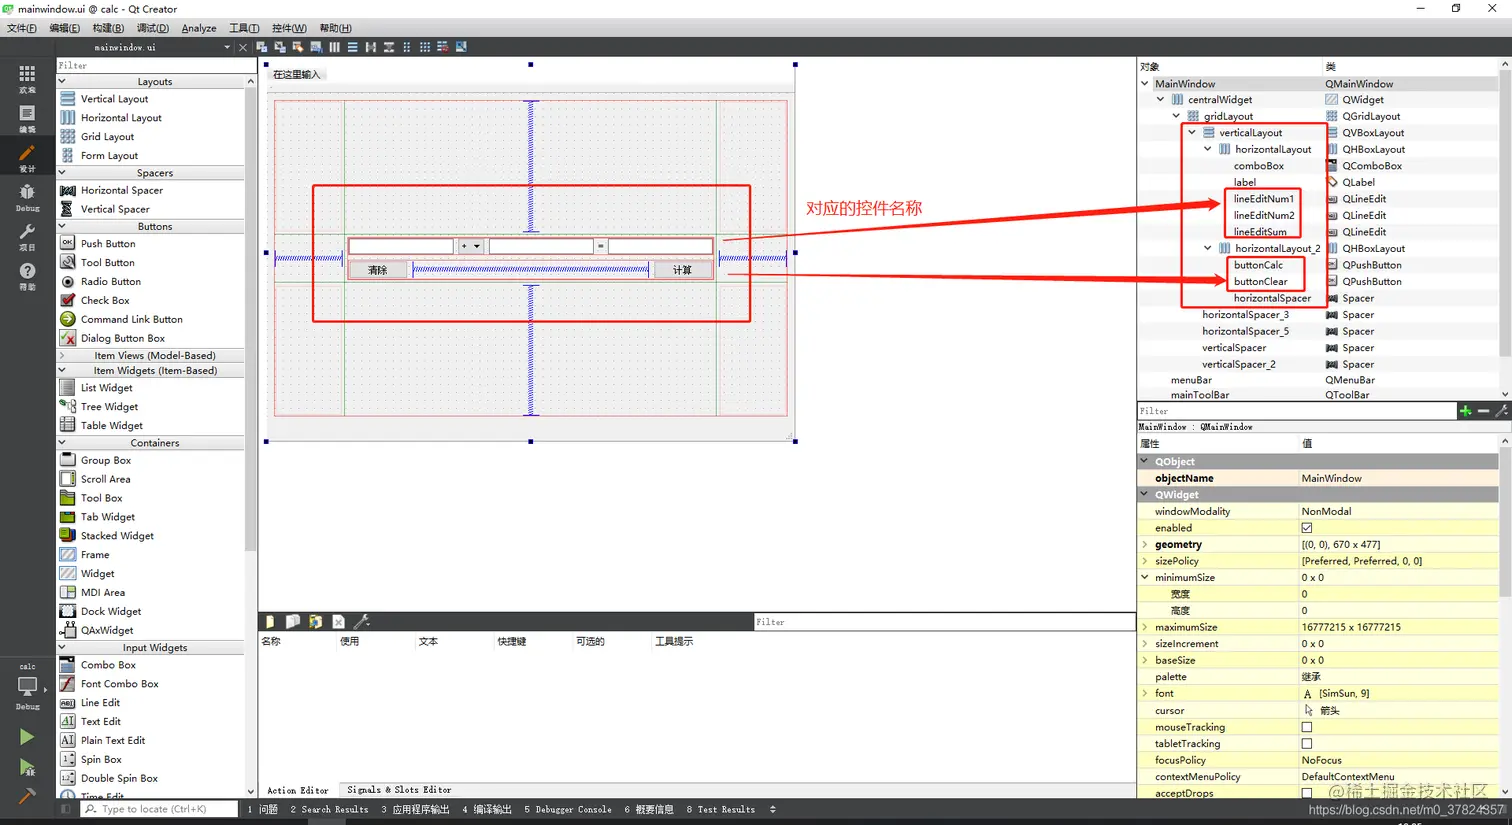Screen dimensions: 1512x825
Task: Click the Build project hammer icon
Action: pos(27,796)
